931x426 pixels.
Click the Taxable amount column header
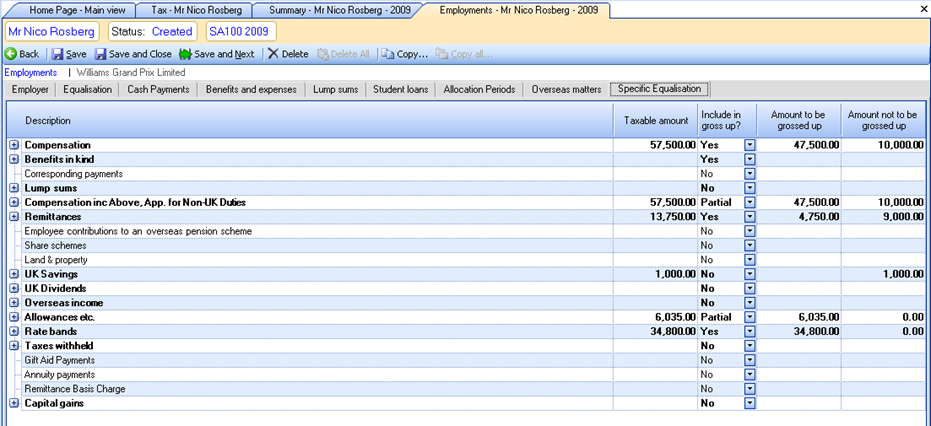coord(656,121)
